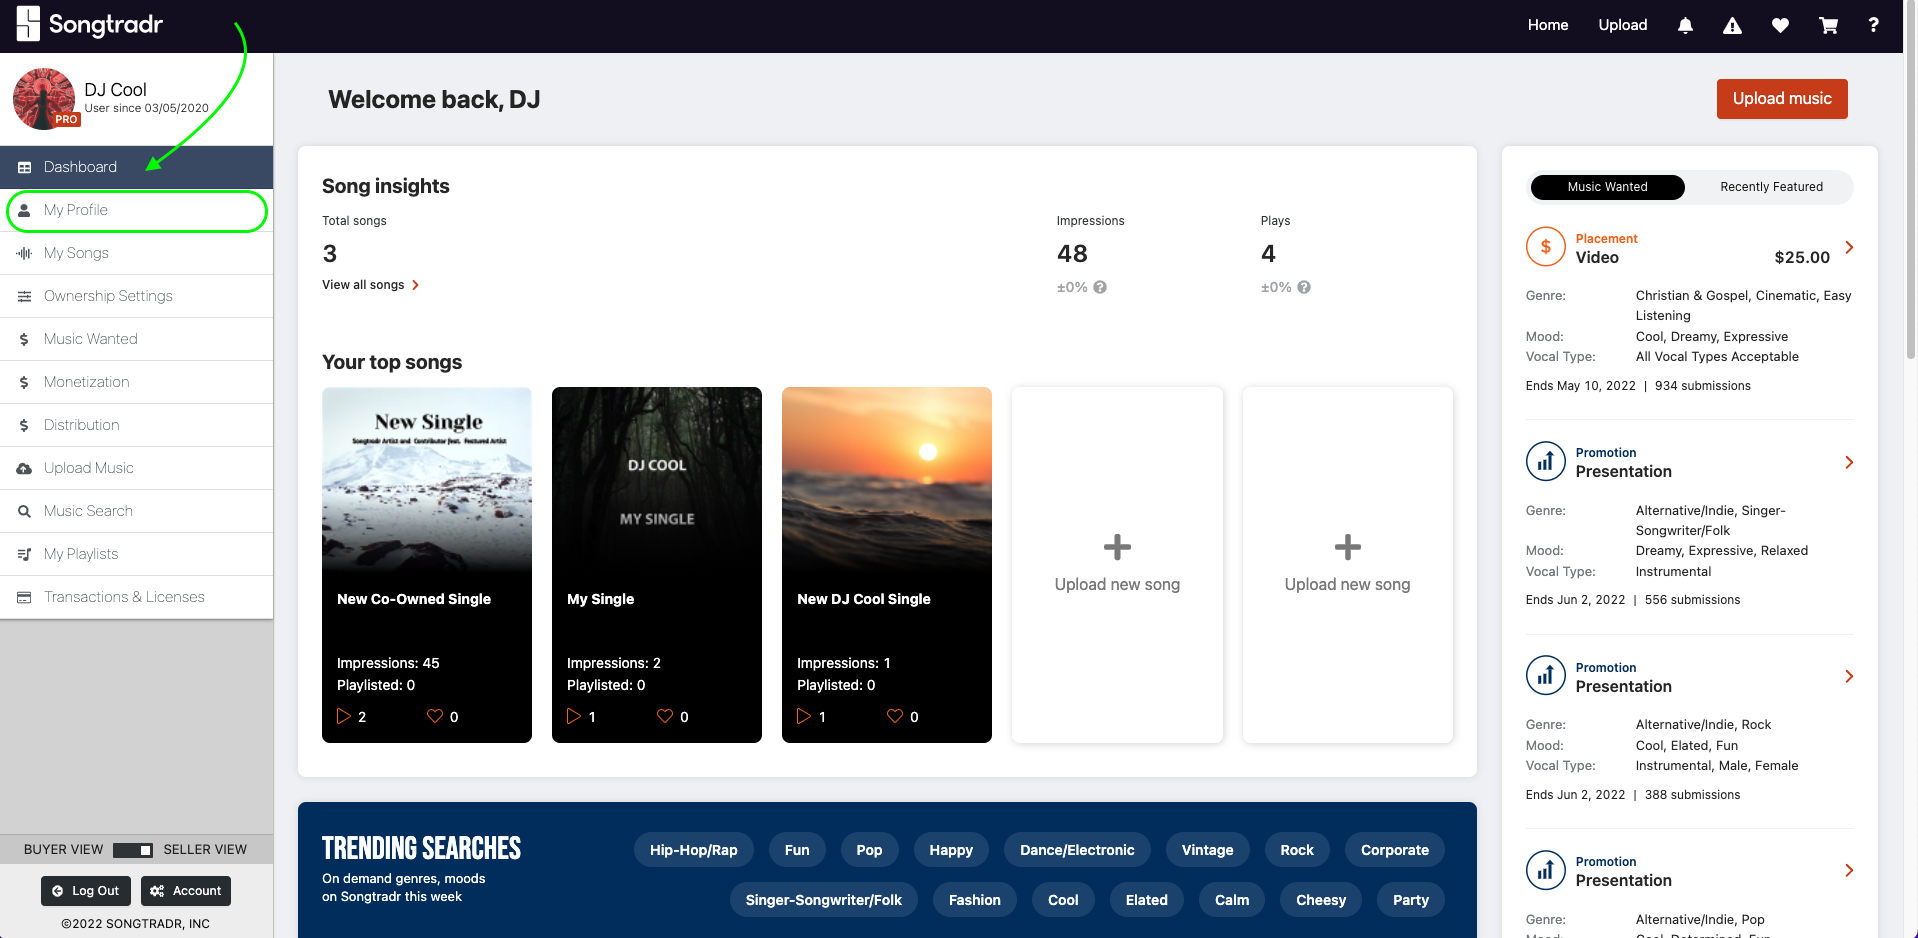Play the My Single song
Image resolution: width=1918 pixels, height=938 pixels.
(x=574, y=716)
